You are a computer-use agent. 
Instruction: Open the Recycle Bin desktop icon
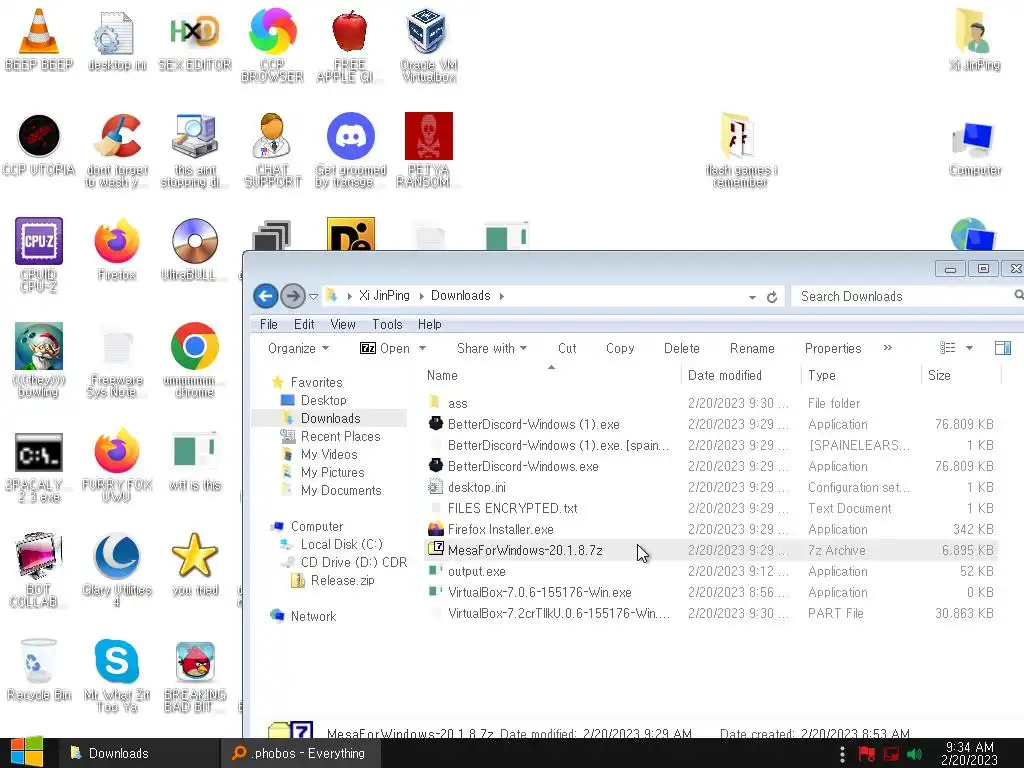[39, 669]
